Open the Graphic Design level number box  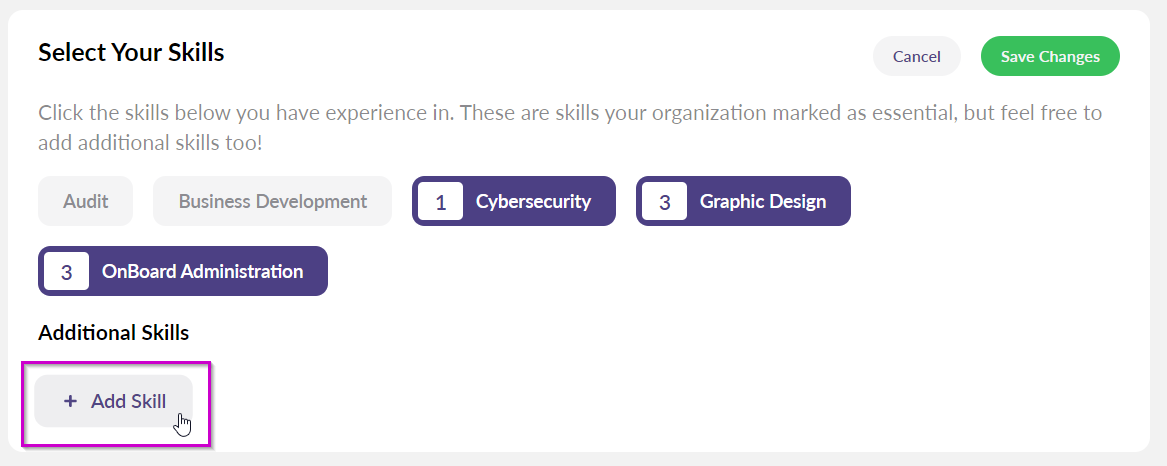664,201
